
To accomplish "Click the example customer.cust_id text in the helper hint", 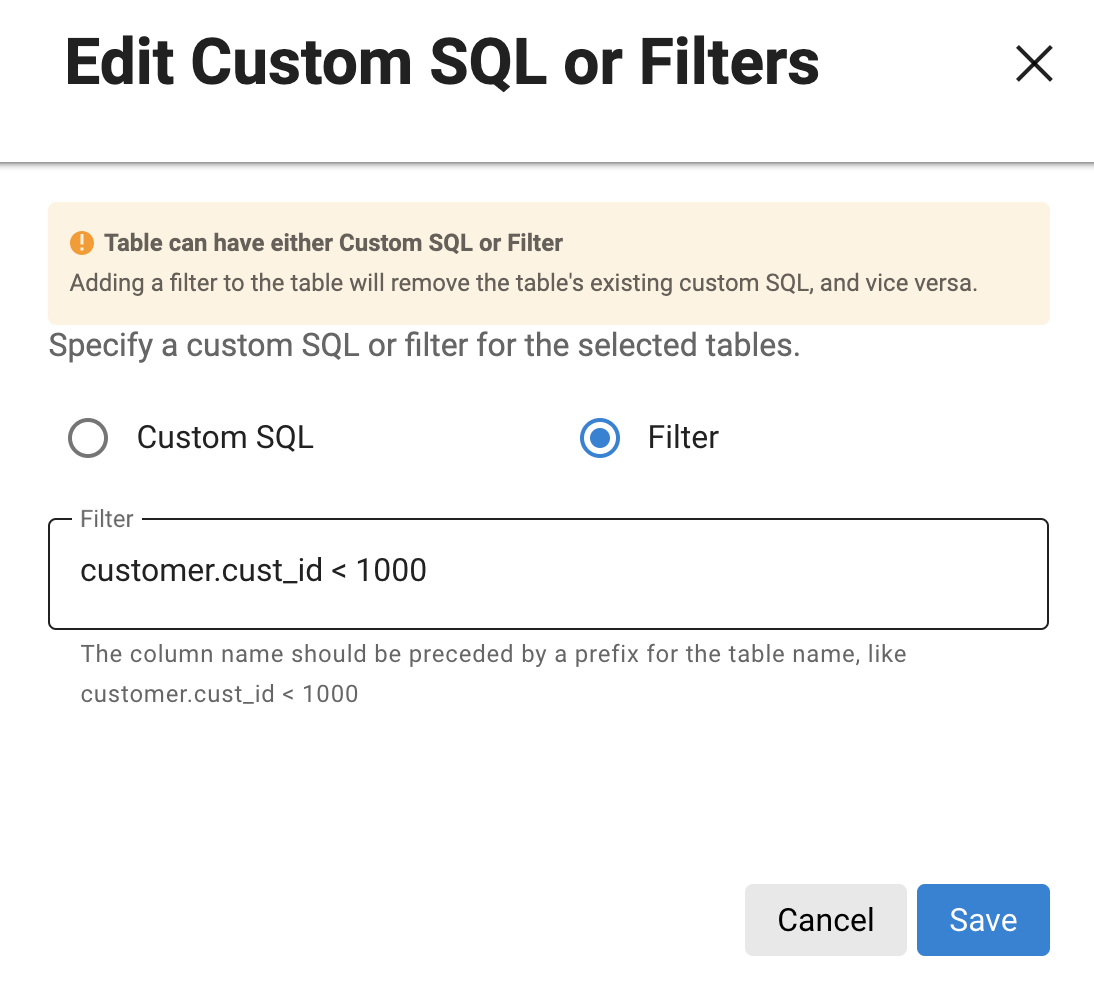I will tap(177, 694).
